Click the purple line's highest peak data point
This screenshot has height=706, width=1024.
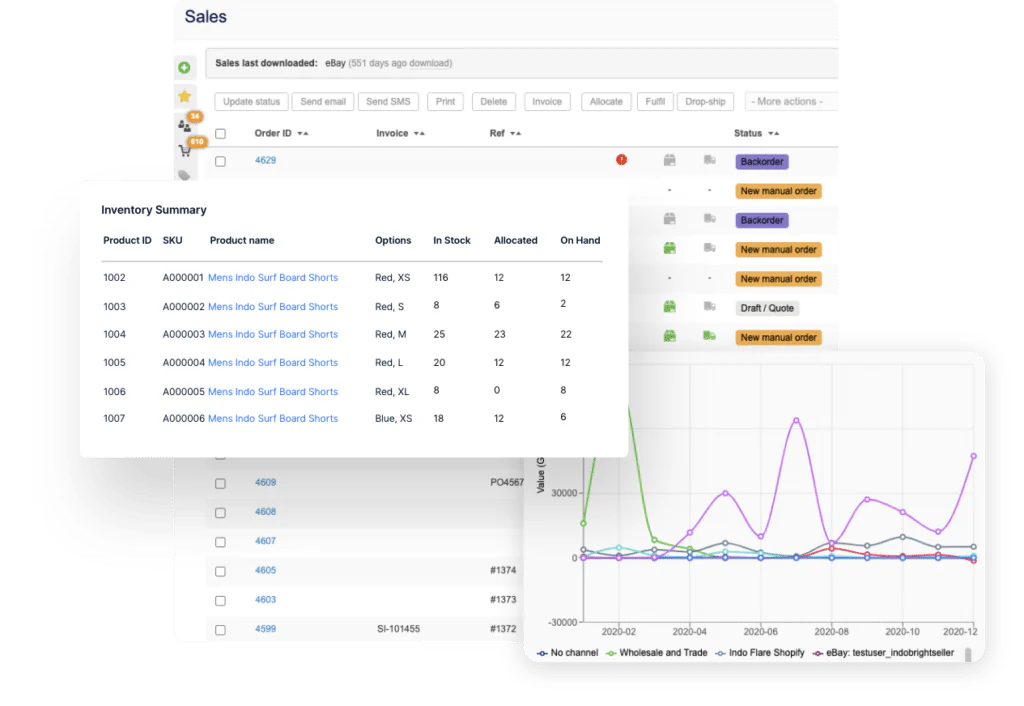point(796,420)
